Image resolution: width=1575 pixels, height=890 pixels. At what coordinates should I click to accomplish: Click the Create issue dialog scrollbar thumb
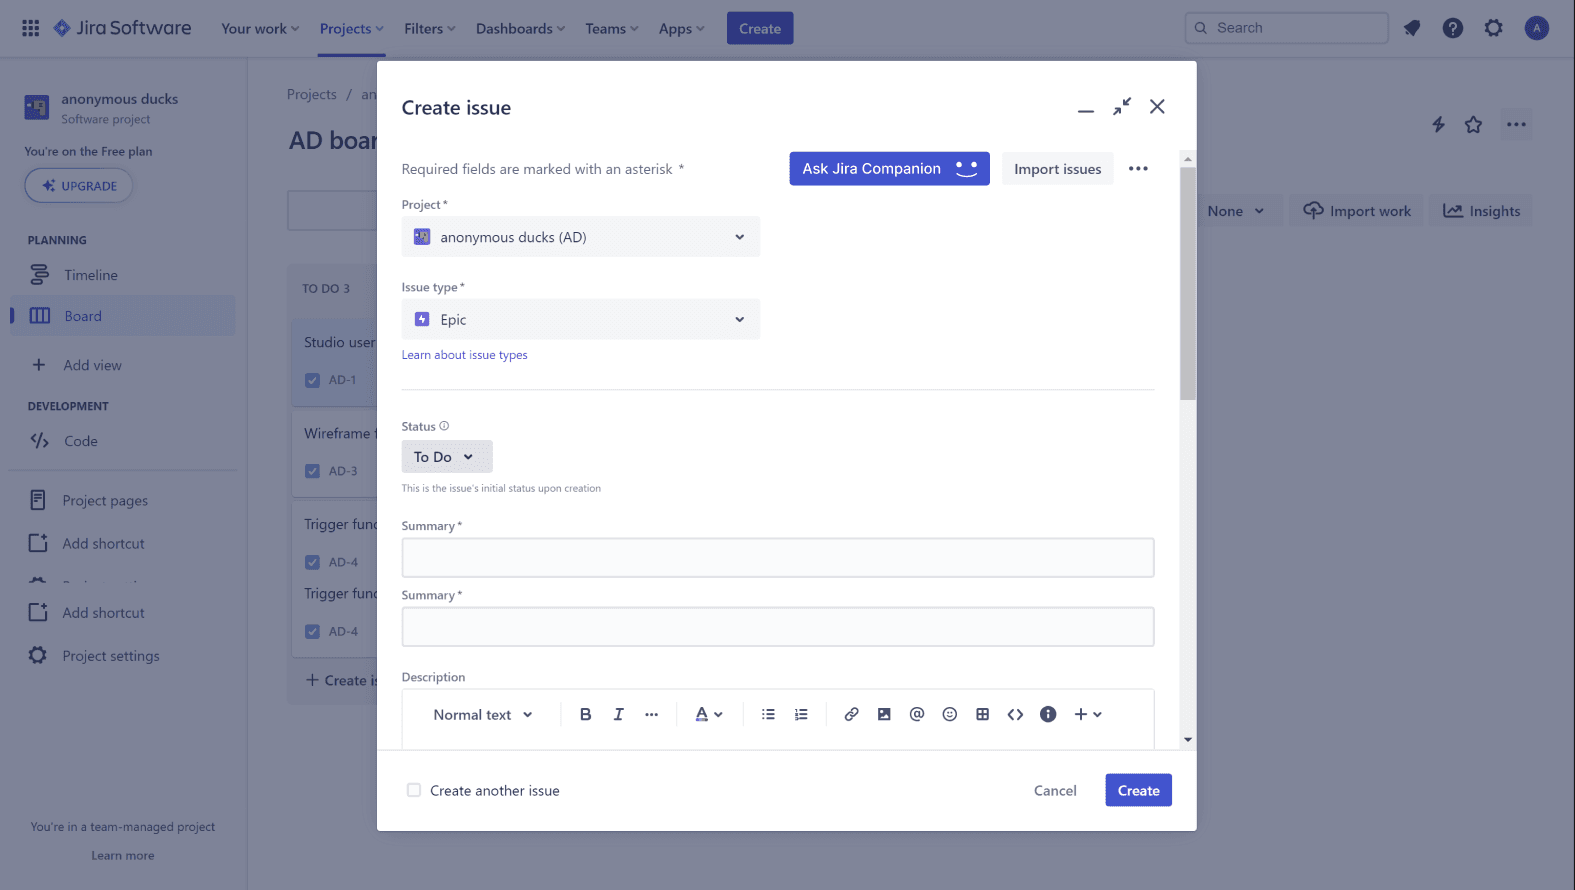coord(1188,283)
